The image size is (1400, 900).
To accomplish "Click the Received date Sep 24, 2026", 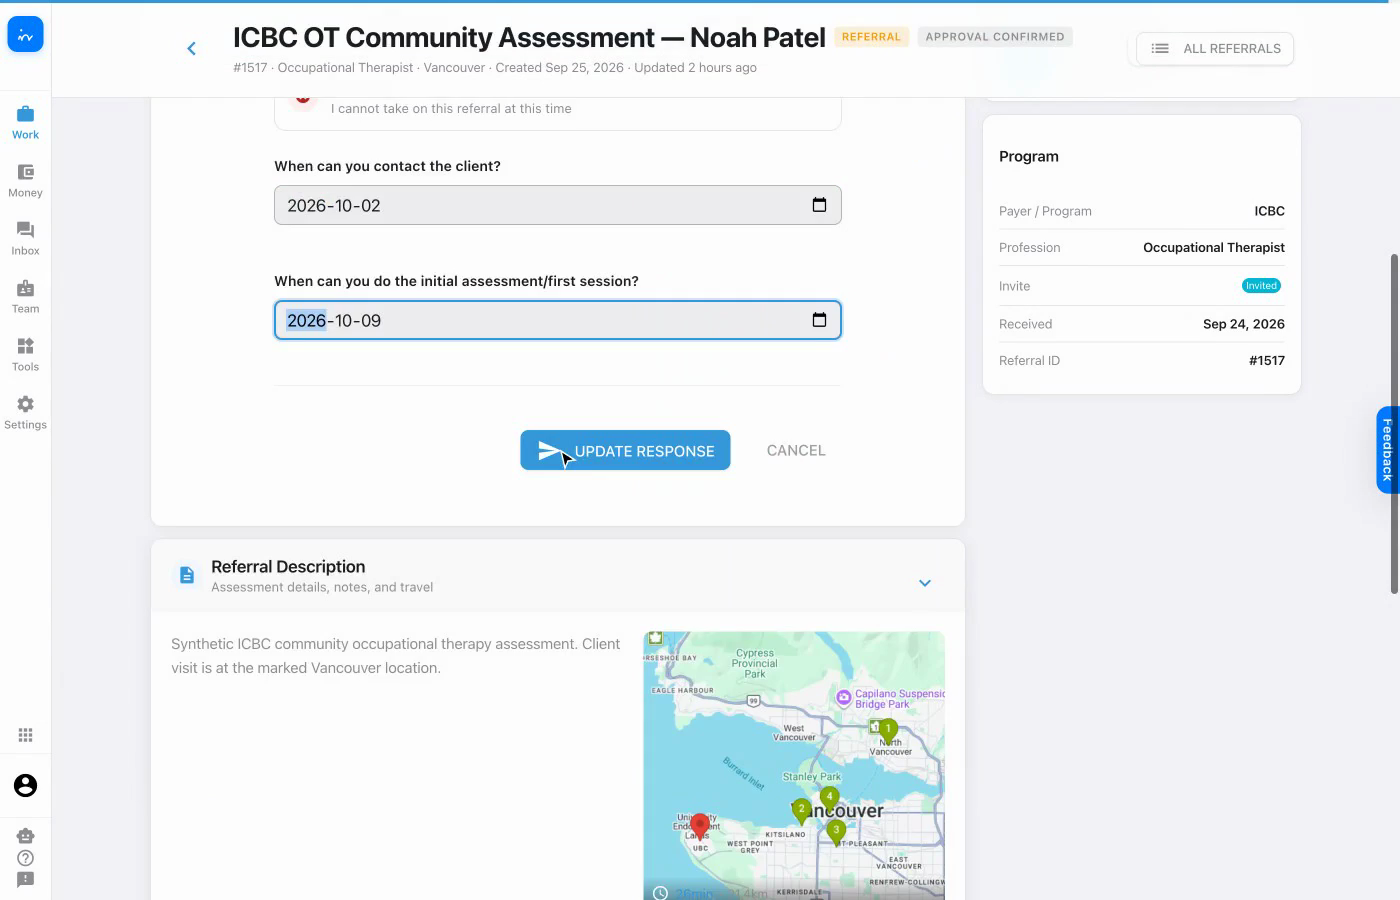I will click(1243, 324).
